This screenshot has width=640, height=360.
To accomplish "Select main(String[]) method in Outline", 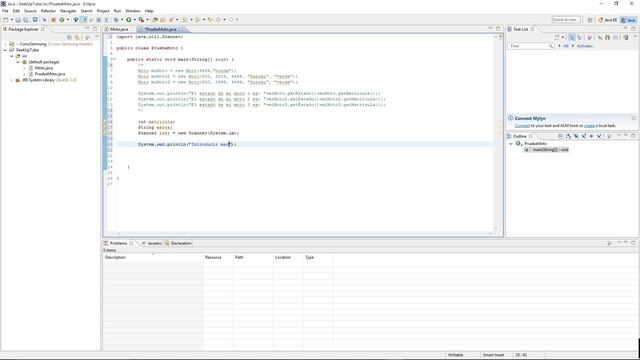I will [550, 150].
